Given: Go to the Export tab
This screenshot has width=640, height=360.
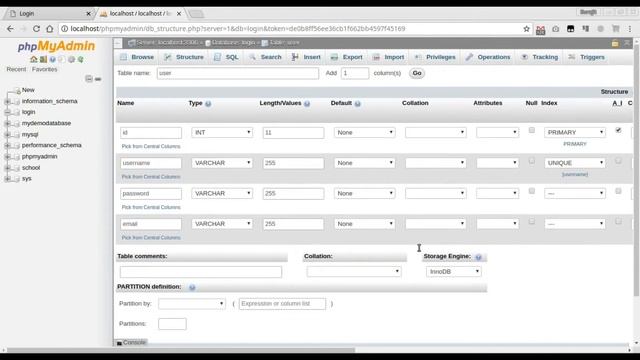Looking at the screenshot, I should coord(347,57).
